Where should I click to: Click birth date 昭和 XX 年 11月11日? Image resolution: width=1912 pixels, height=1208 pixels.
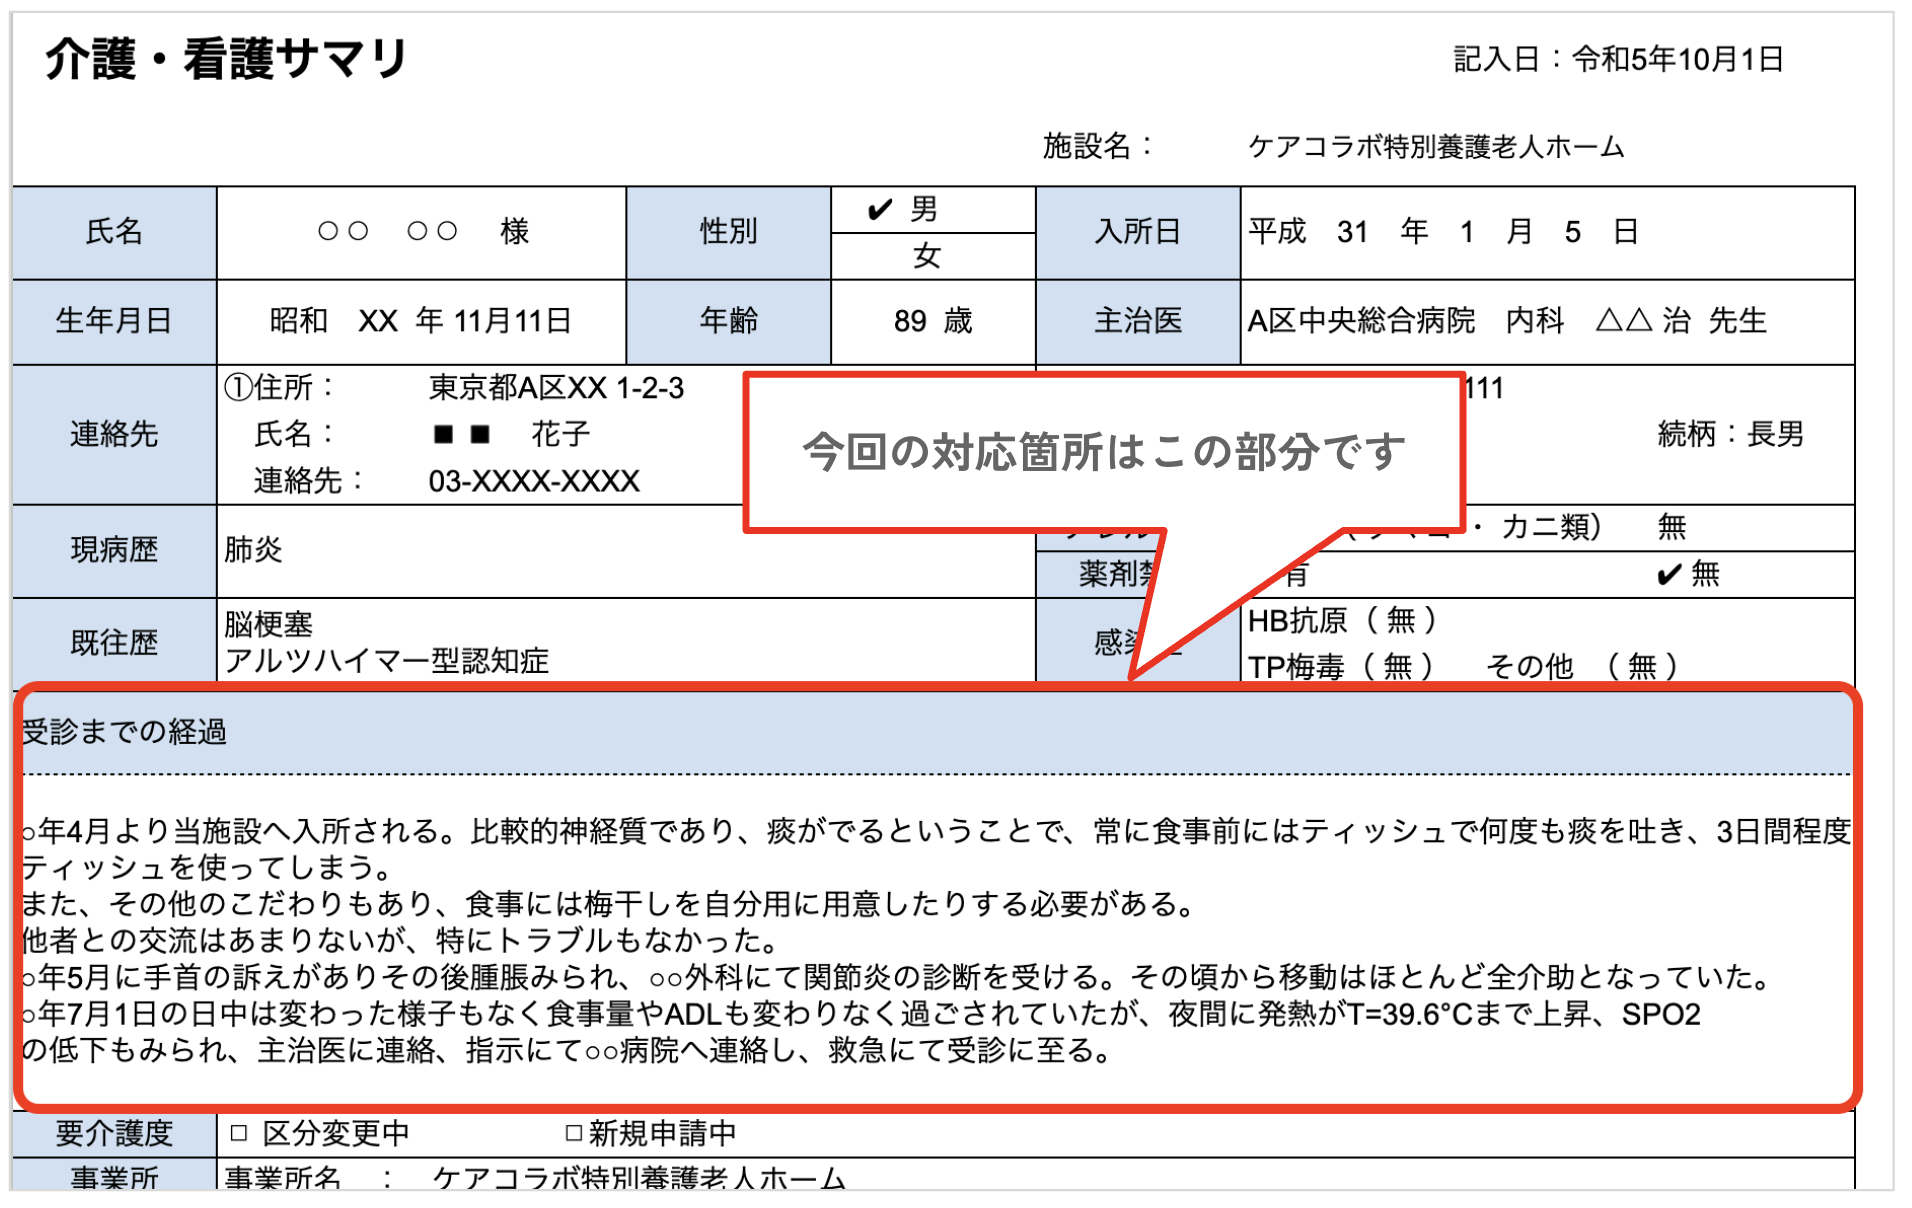coord(421,321)
